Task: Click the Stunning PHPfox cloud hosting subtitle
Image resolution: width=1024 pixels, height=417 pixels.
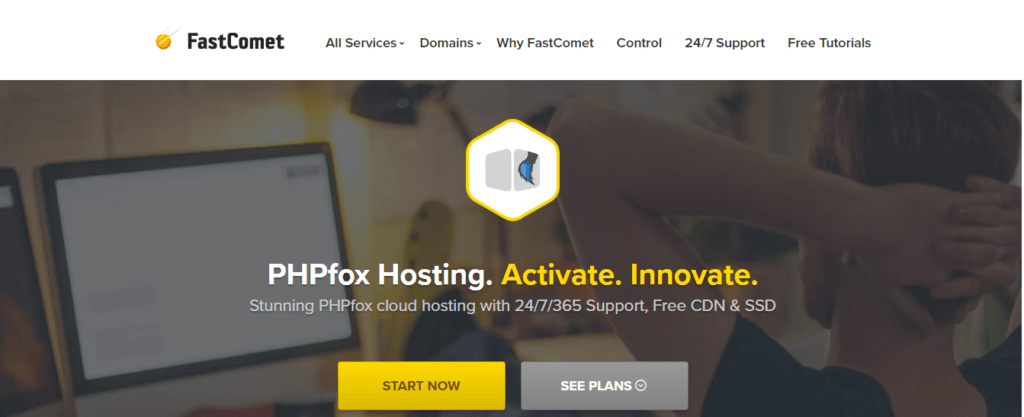Action: (x=513, y=305)
